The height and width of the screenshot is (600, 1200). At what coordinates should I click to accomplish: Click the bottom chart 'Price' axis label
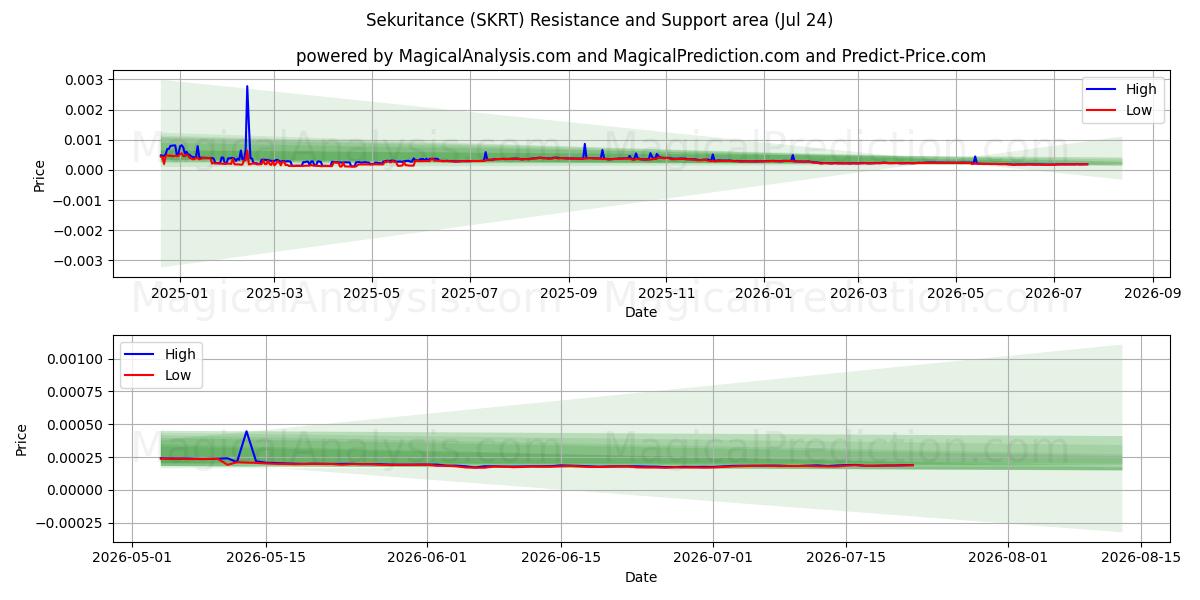(22, 440)
